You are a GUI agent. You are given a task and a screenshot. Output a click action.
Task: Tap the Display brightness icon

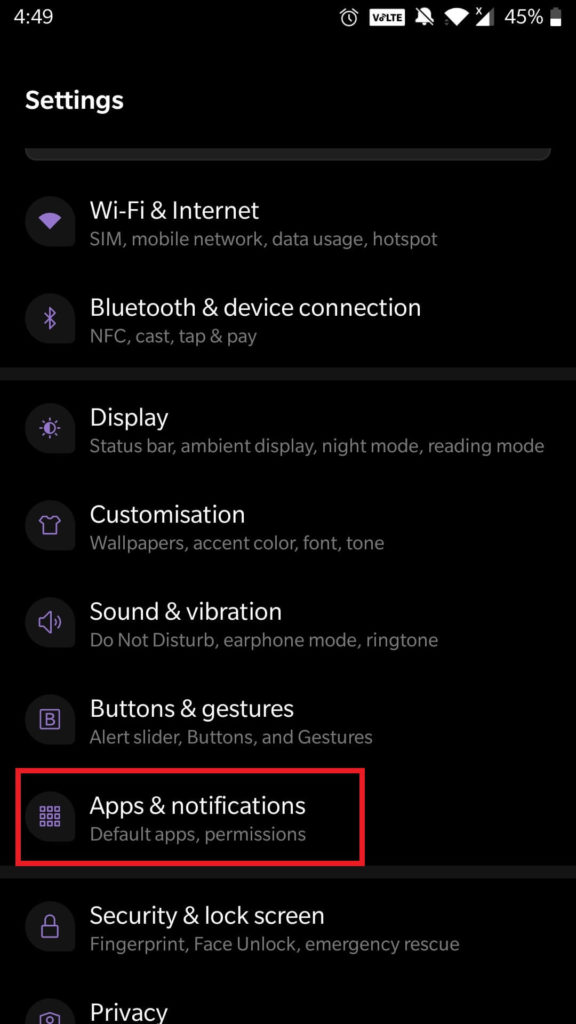coord(50,428)
